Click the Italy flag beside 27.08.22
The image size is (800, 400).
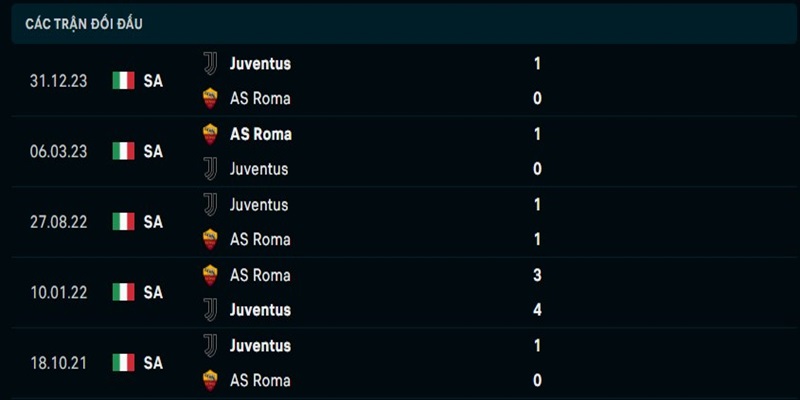[123, 221]
